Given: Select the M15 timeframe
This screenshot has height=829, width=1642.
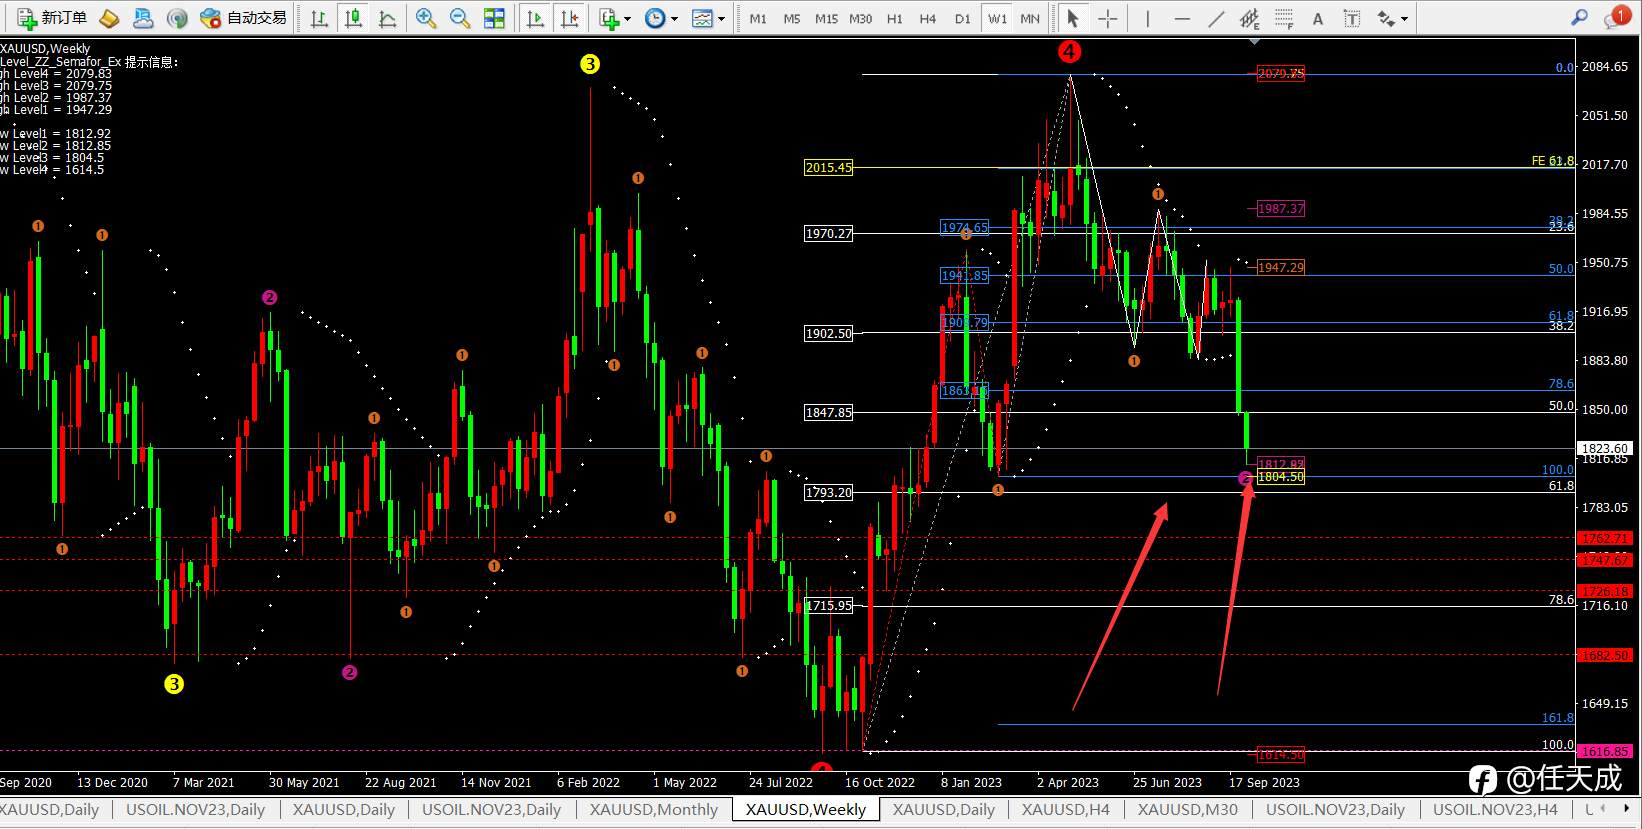Looking at the screenshot, I should [826, 18].
